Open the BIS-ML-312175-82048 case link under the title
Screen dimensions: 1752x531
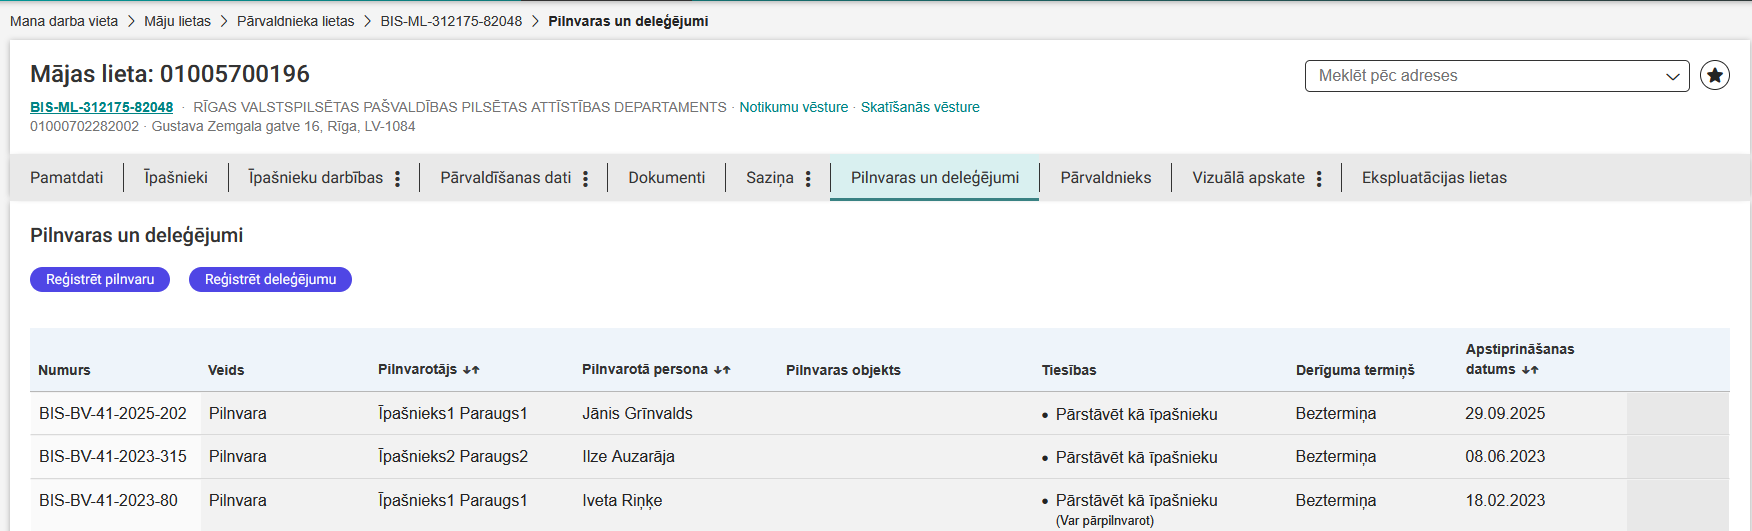pyautogui.click(x=101, y=107)
